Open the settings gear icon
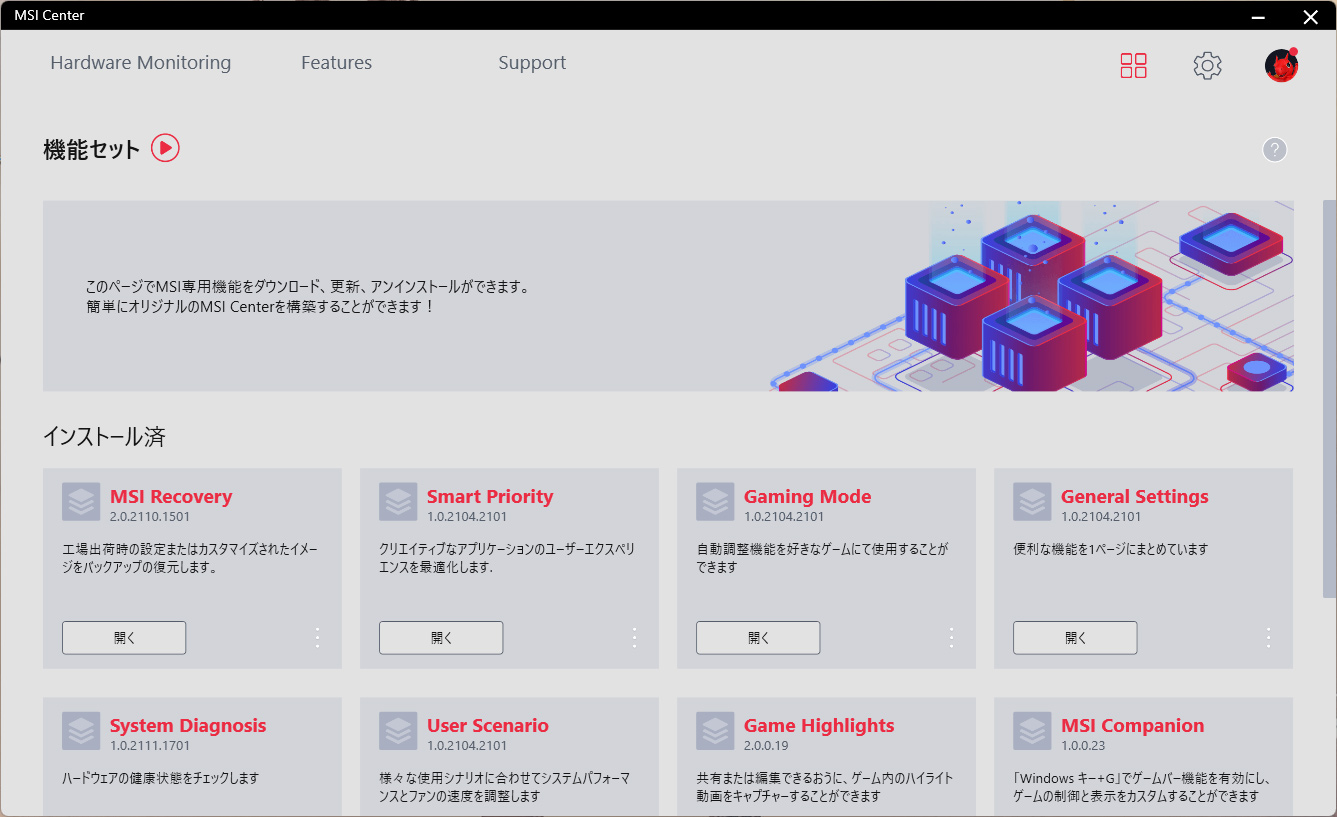Screen dimensions: 1337x817 coord(1207,66)
